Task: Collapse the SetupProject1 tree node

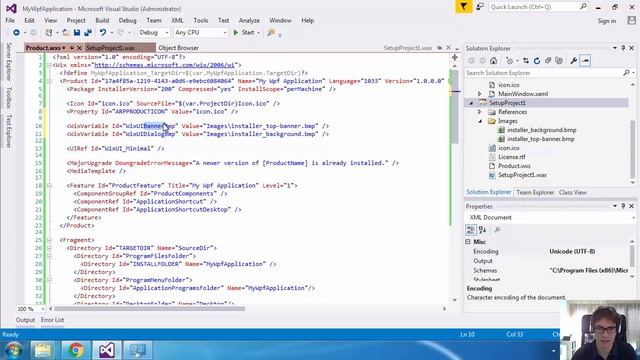Action: (471, 103)
